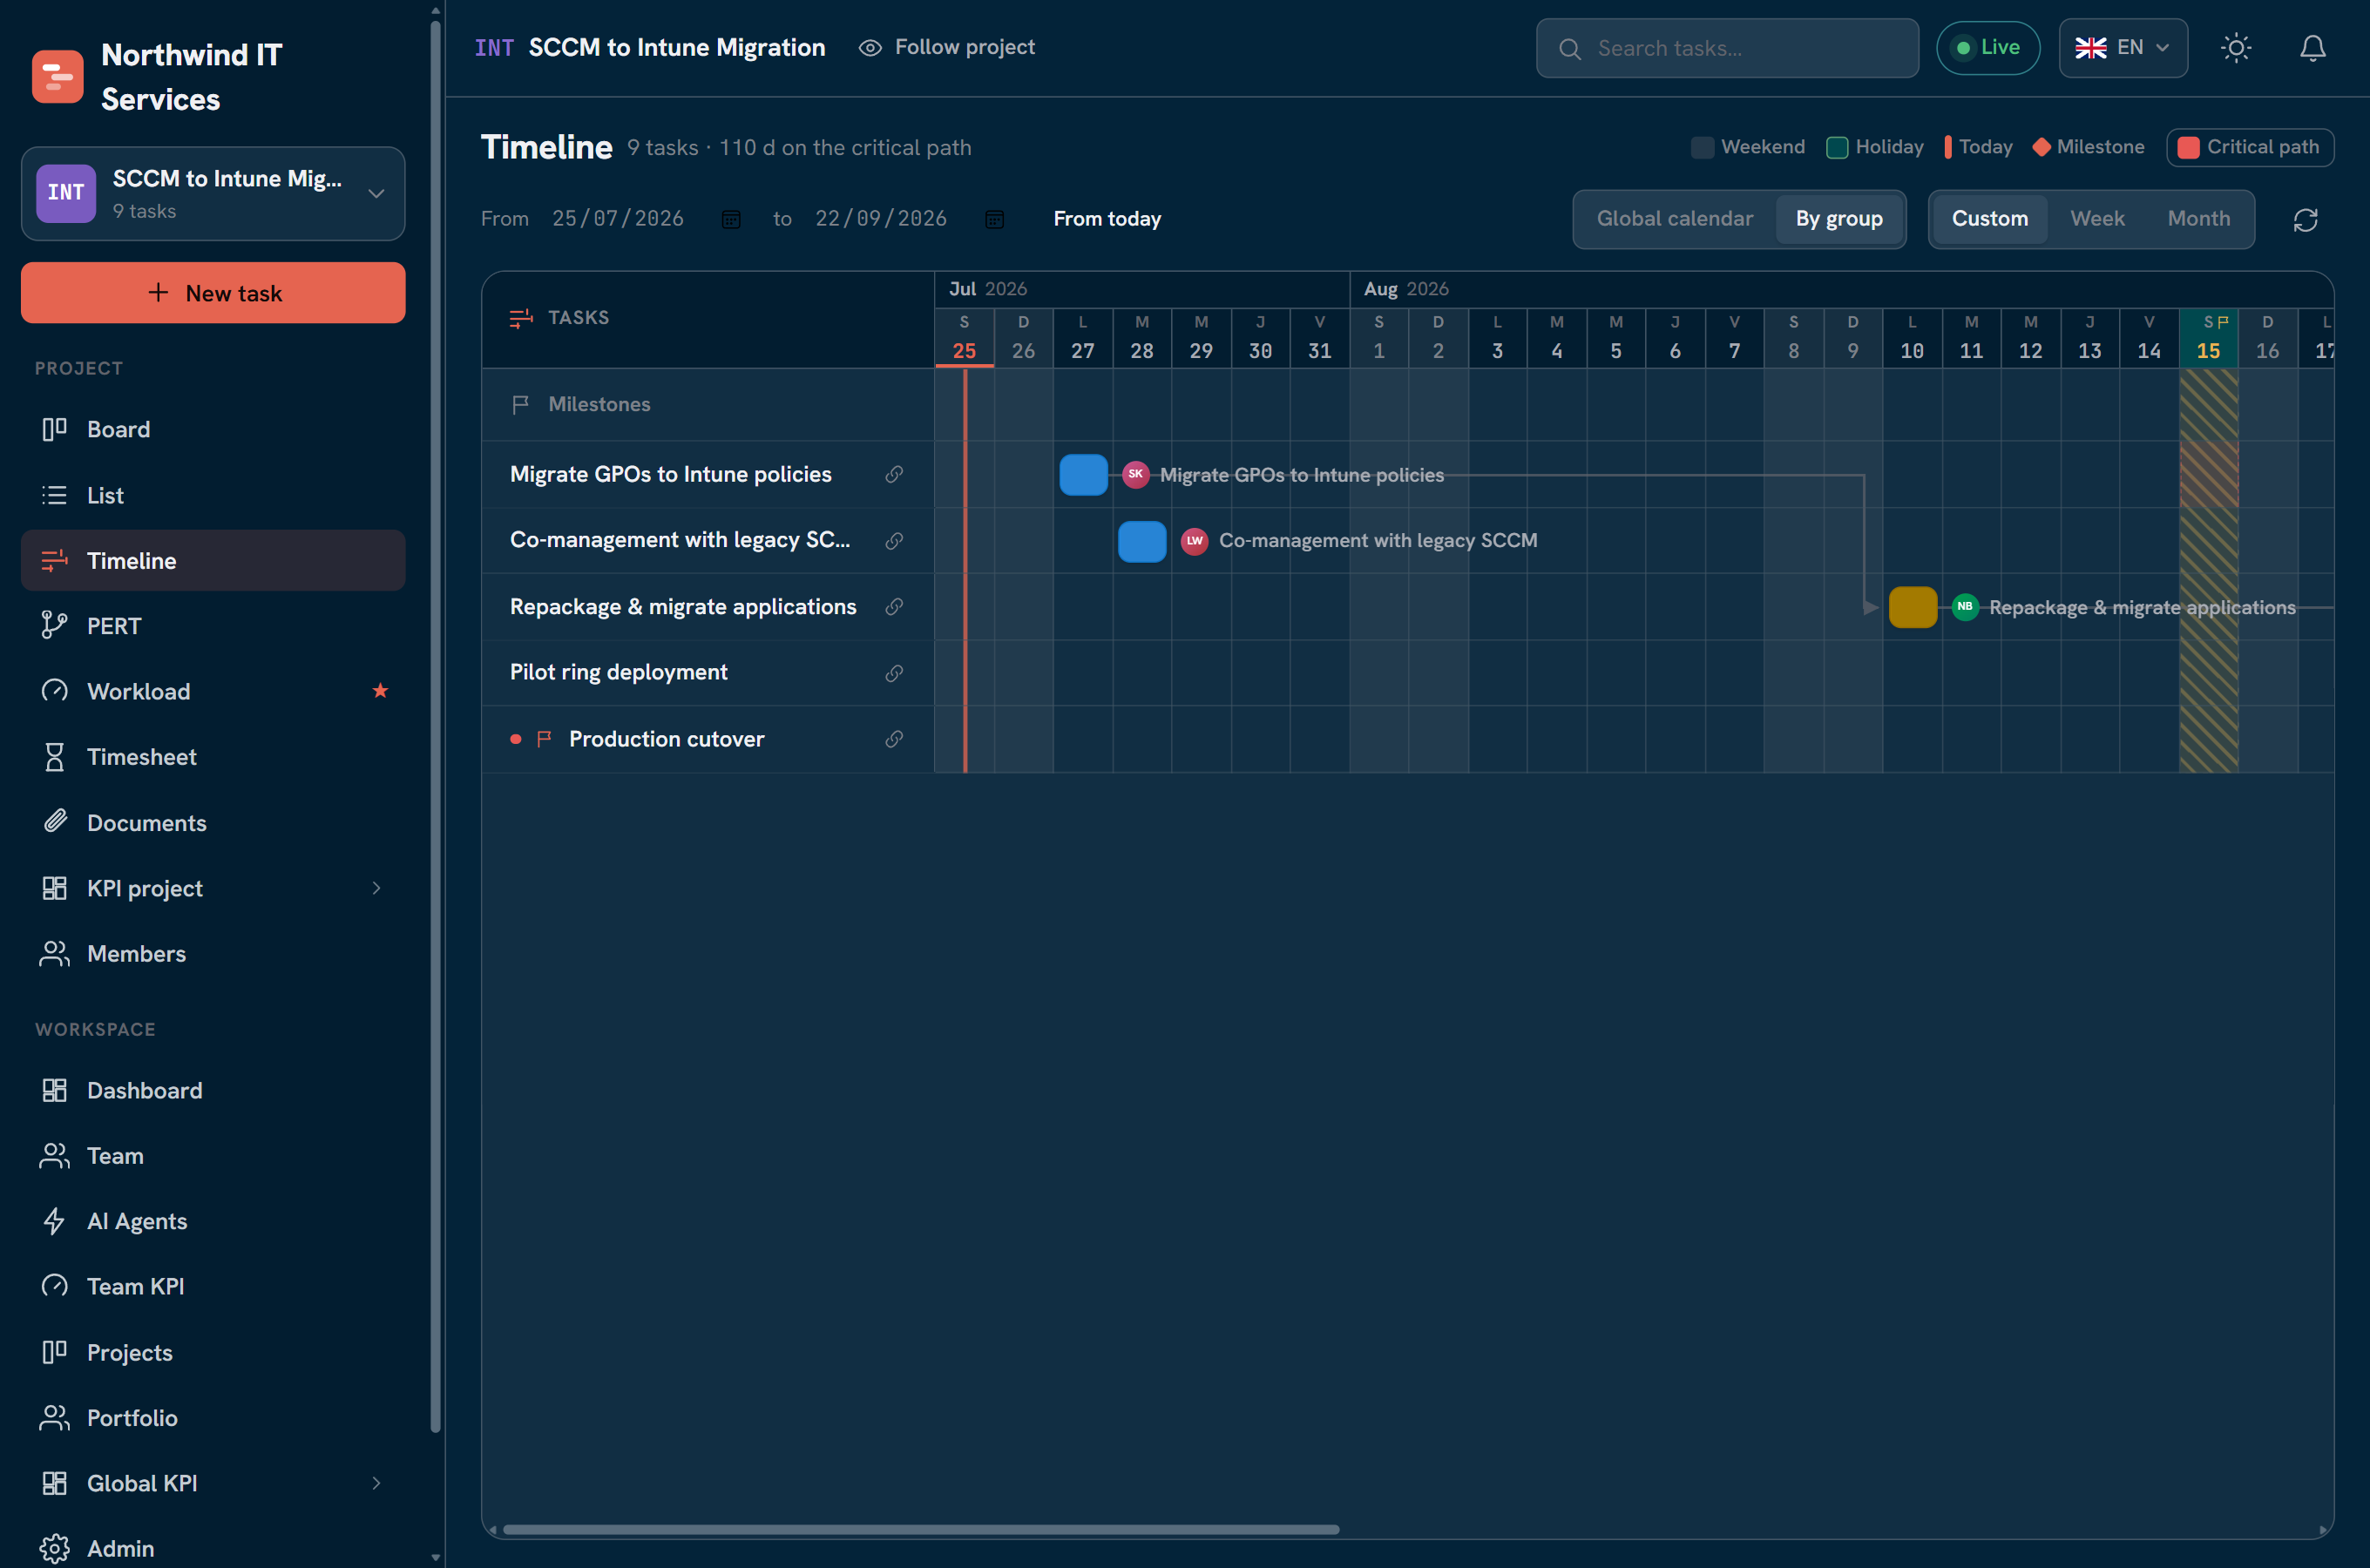Toggle Critical path highlighting
Screen dimensions: 2370x1568
tap(2249, 147)
